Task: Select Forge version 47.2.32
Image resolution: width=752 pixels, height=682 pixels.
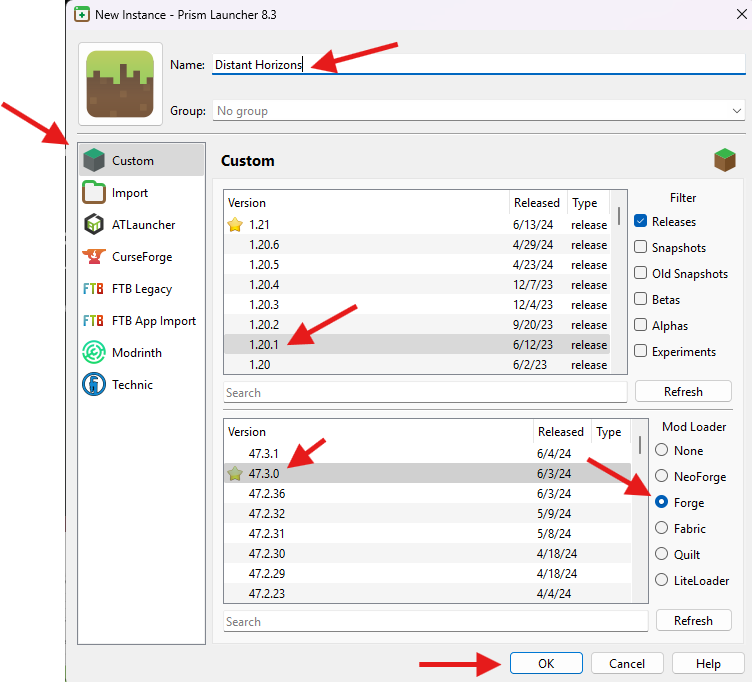Action: [427, 513]
